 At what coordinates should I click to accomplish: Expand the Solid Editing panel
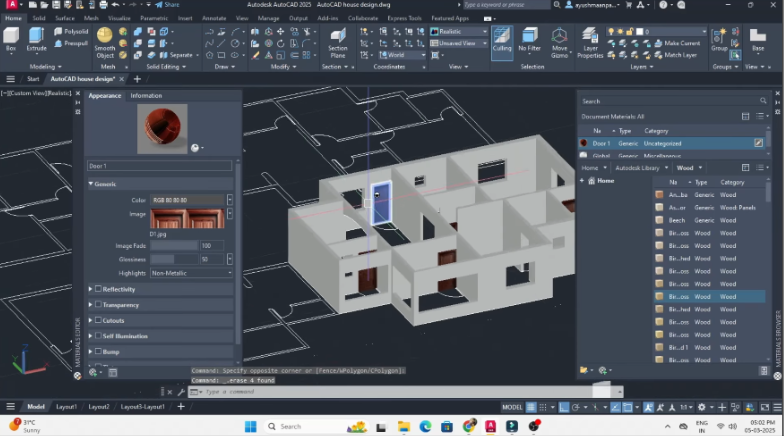point(166,66)
